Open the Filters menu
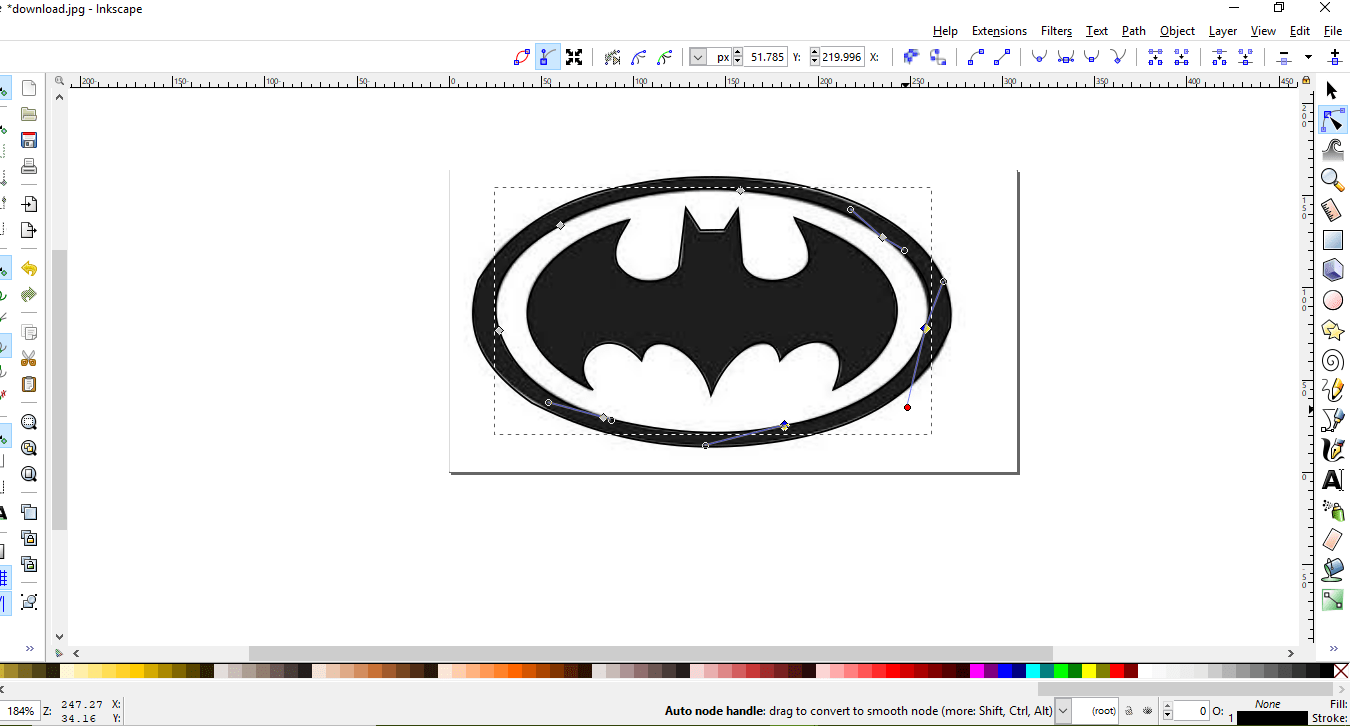This screenshot has width=1350, height=726. 1056,31
